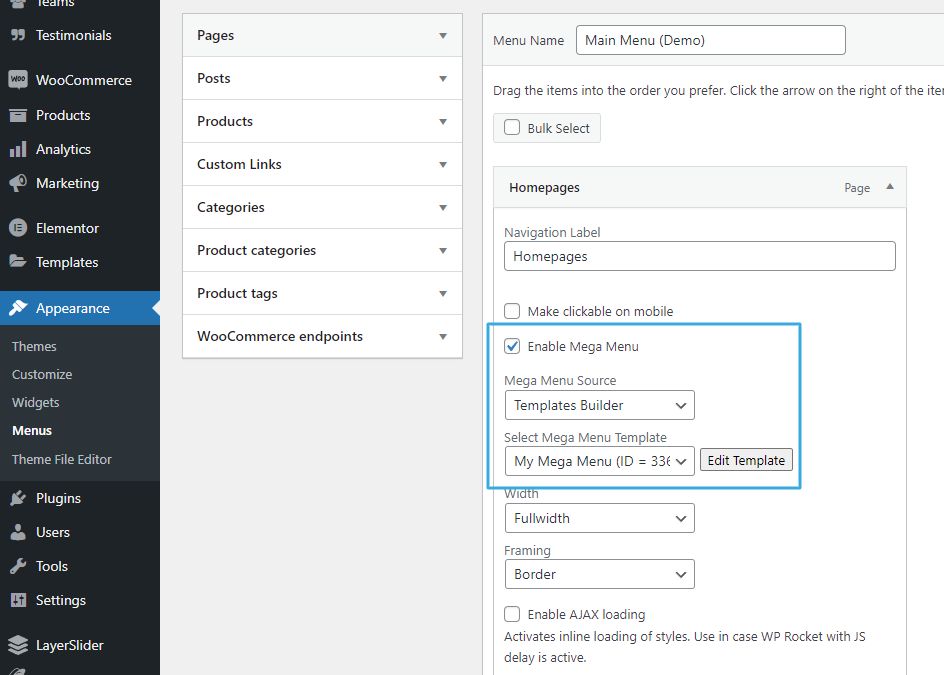944x675 pixels.
Task: Click the Elementor sidebar icon
Action: pos(17,228)
